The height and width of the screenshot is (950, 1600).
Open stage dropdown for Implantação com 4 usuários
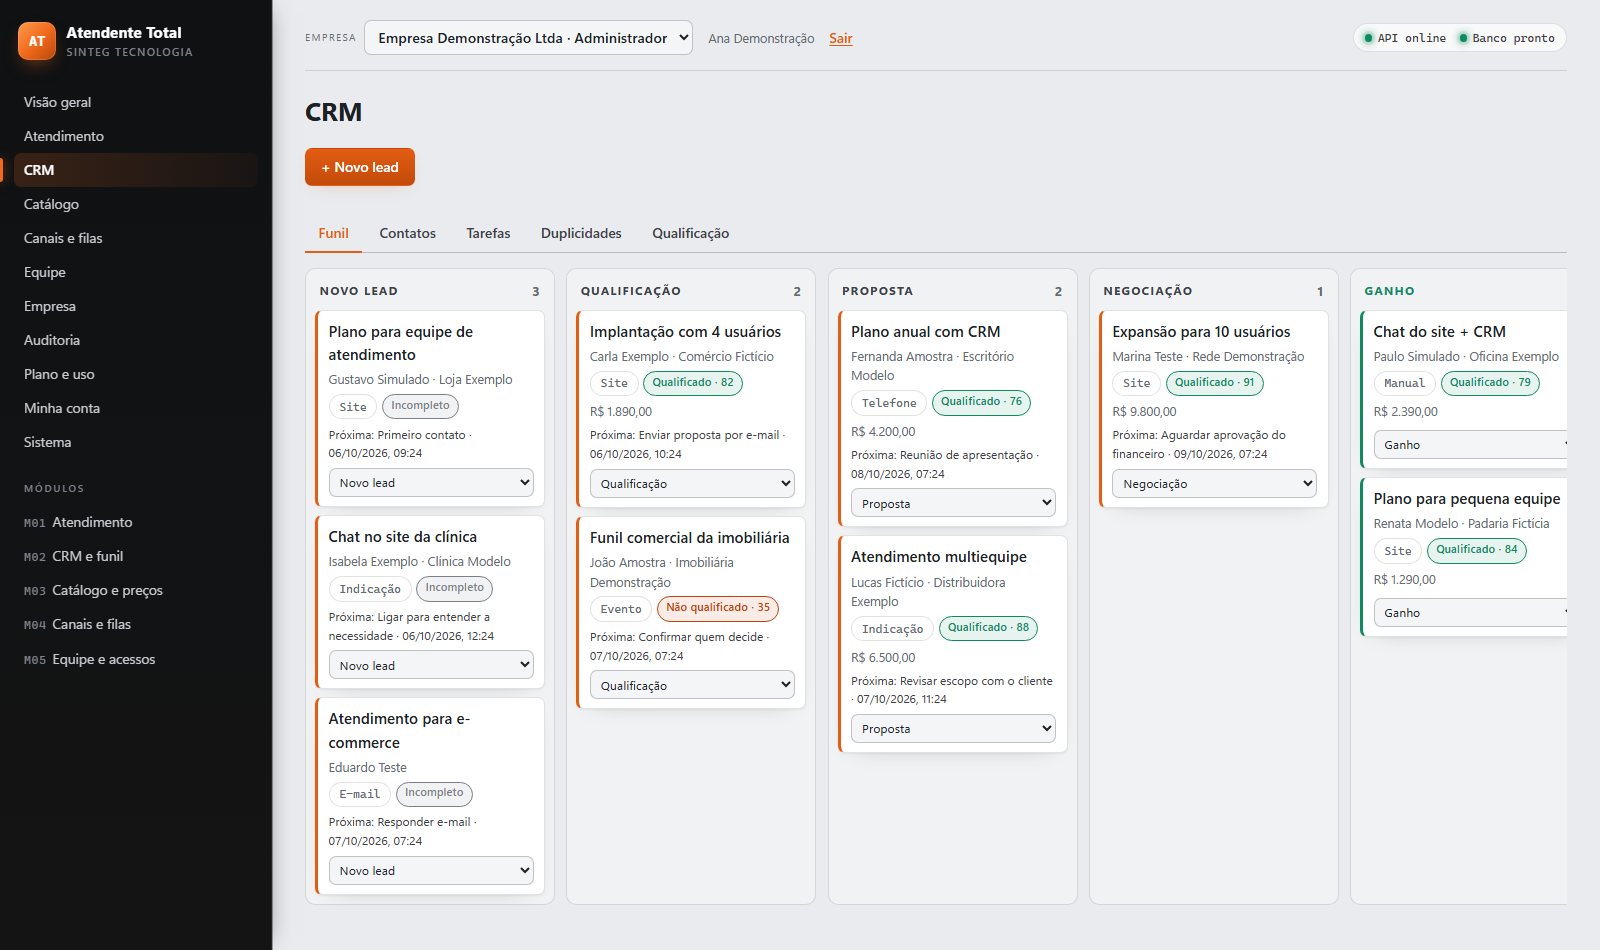tap(692, 484)
